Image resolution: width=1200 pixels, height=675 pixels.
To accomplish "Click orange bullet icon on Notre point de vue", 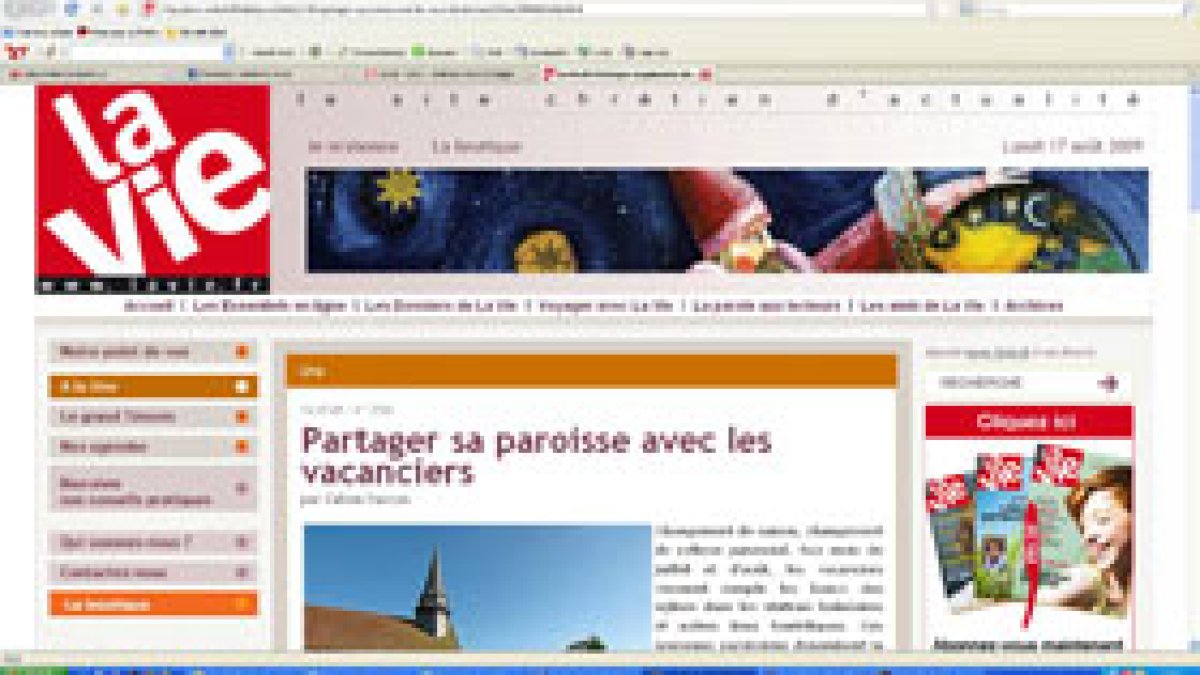I will pos(241,352).
